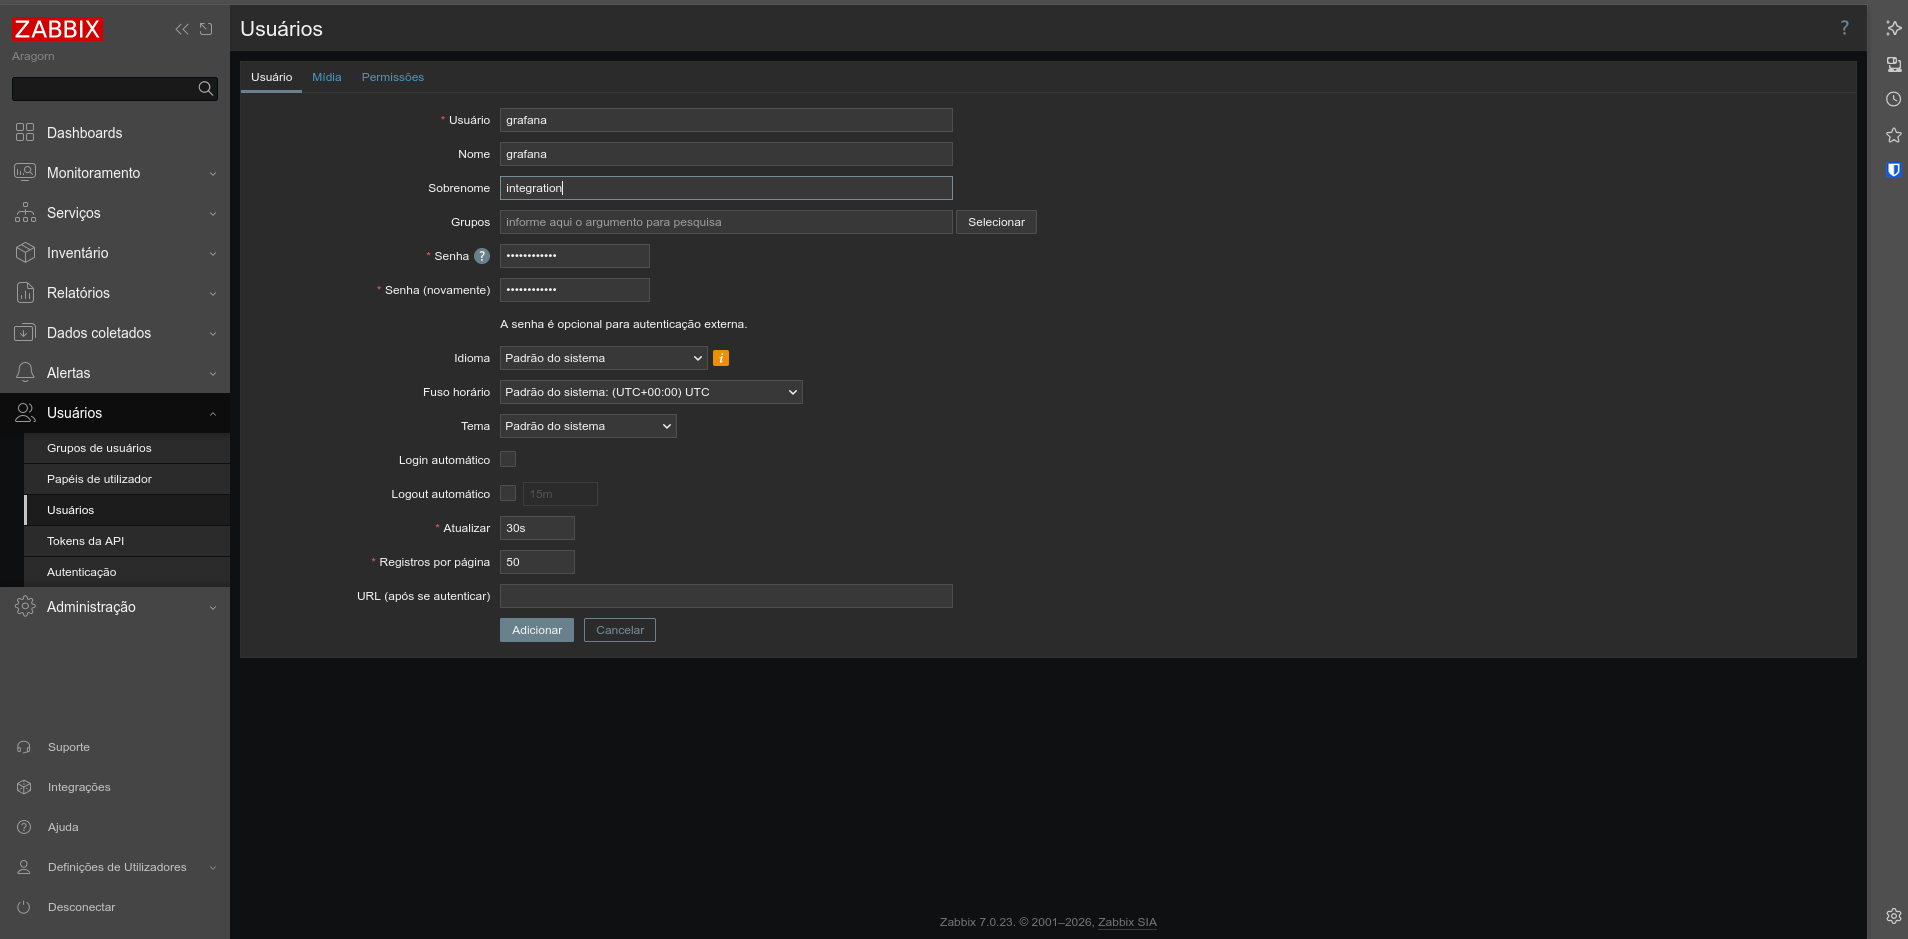Click the Relatórios report icon
Viewport: 1908px width, 939px height.
point(25,292)
